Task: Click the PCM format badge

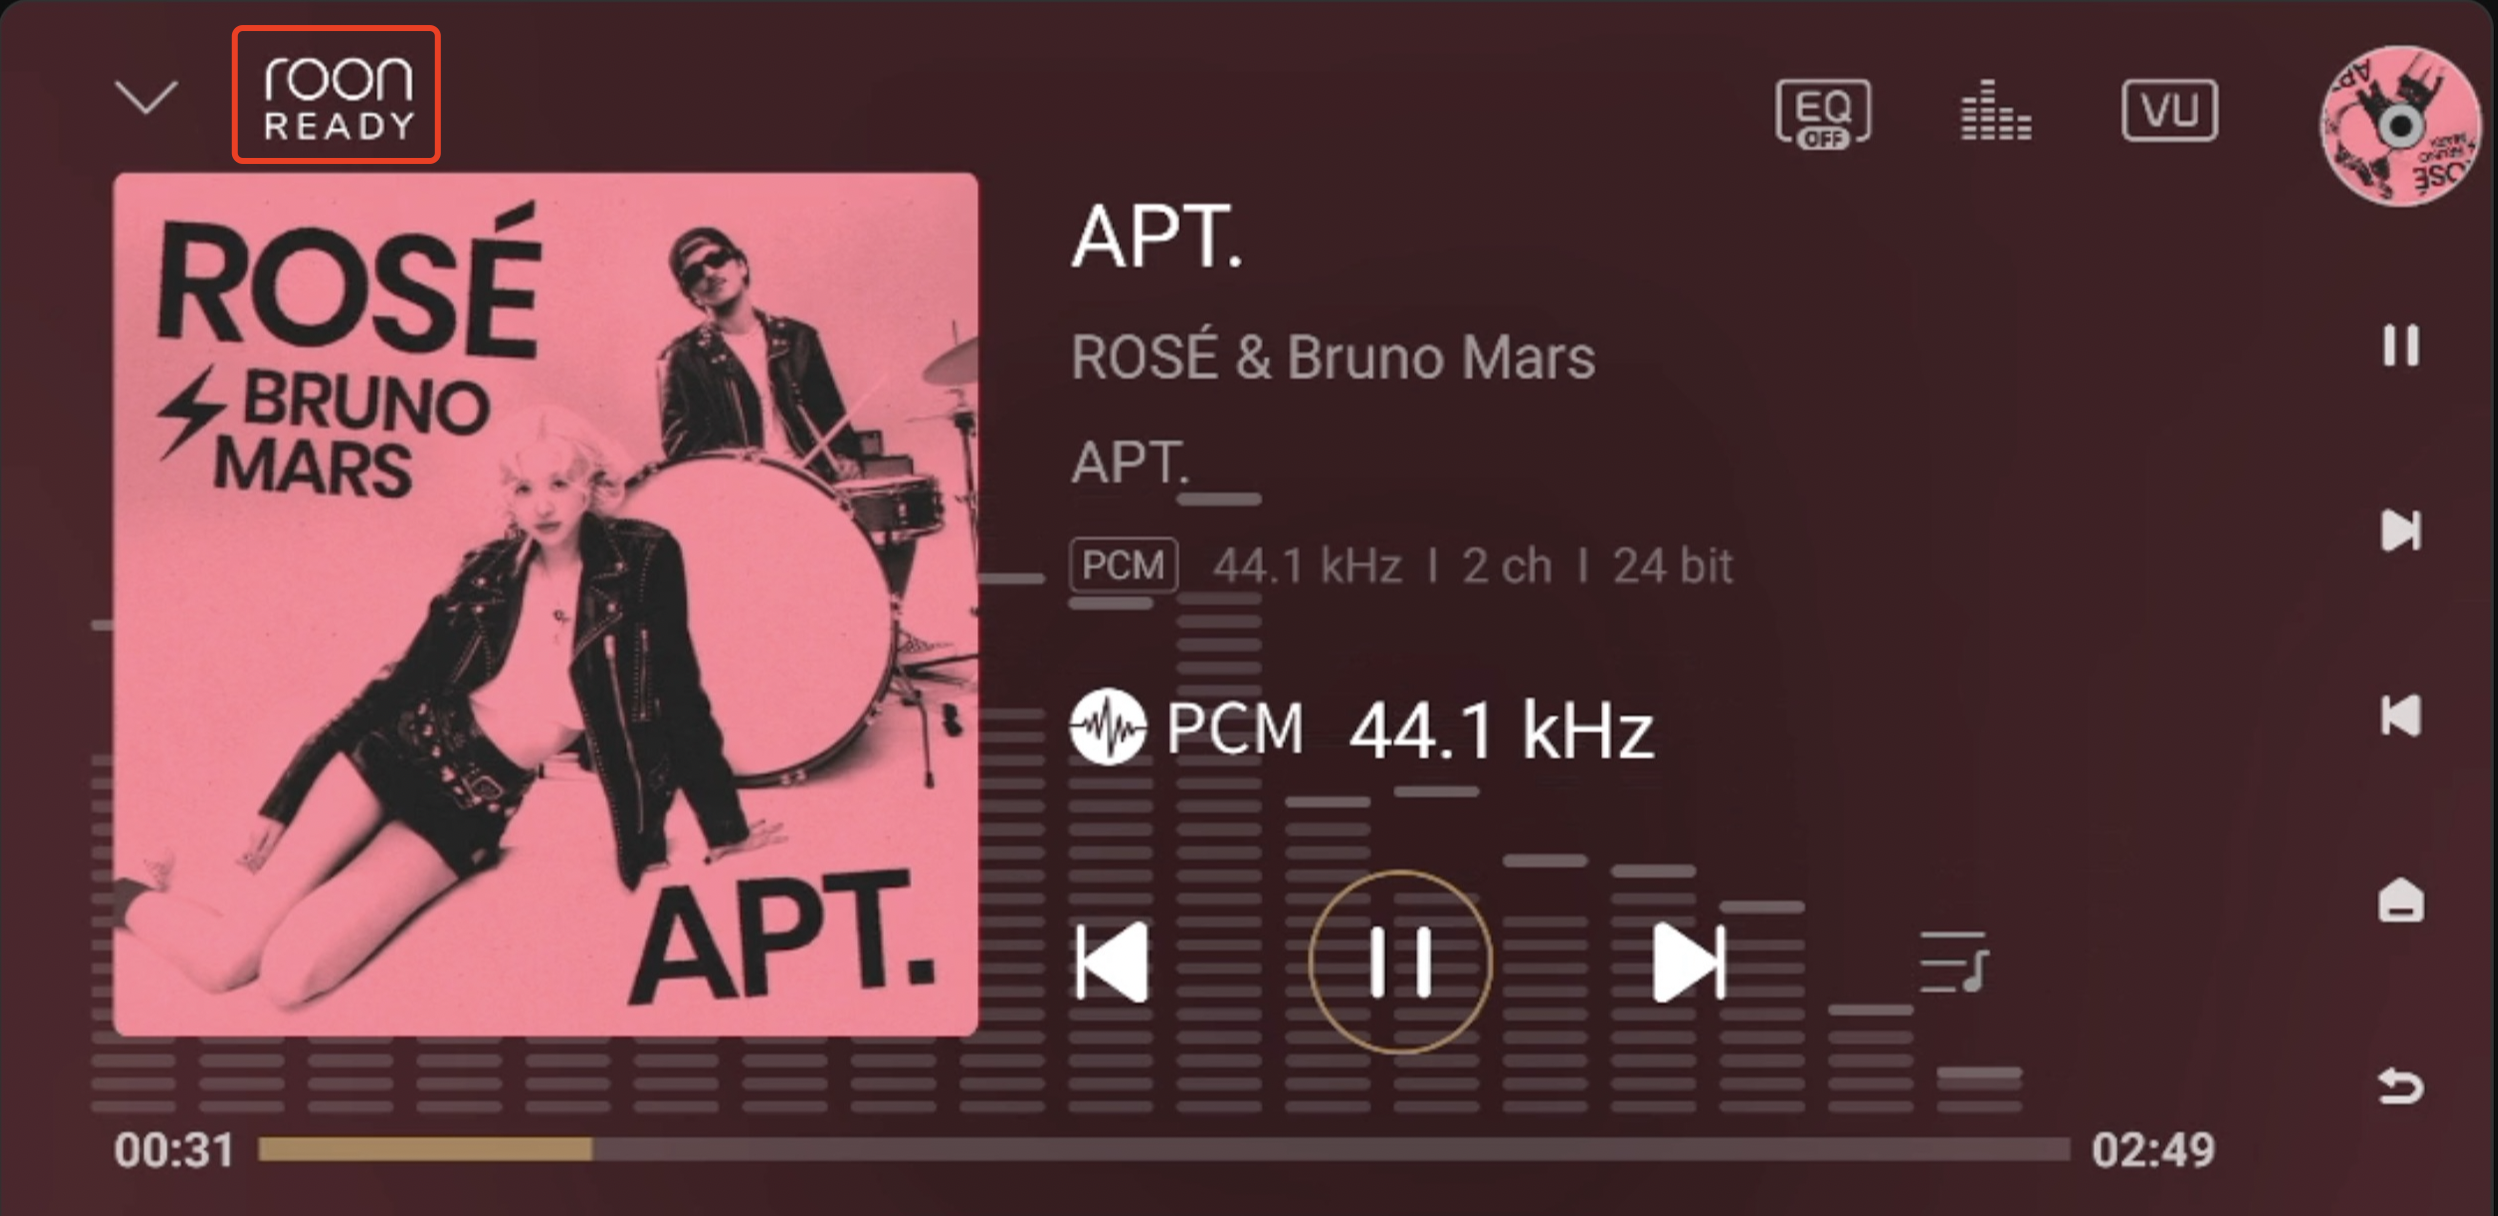Action: tap(1123, 565)
